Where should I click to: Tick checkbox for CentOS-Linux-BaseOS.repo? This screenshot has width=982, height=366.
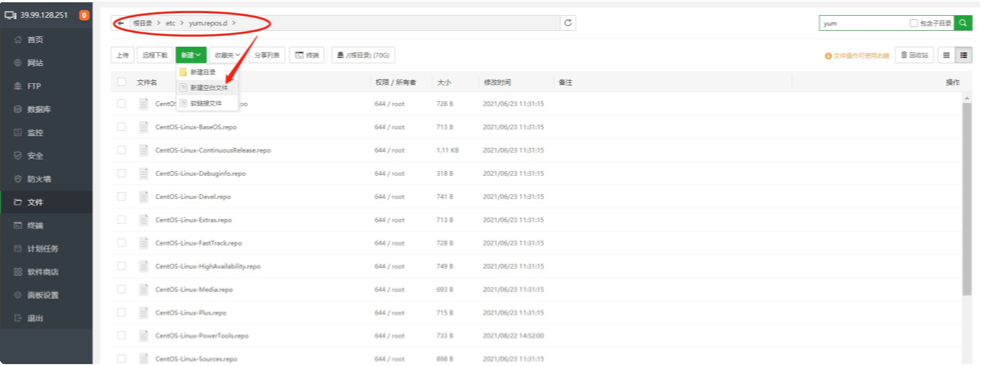coord(121,127)
